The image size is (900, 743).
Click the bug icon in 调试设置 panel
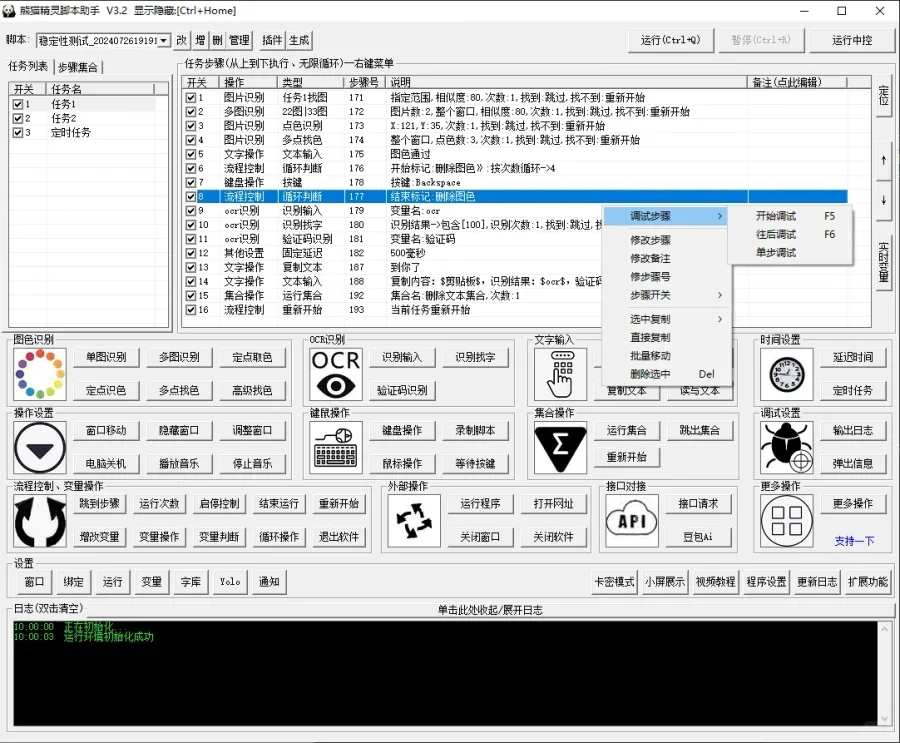(x=789, y=450)
